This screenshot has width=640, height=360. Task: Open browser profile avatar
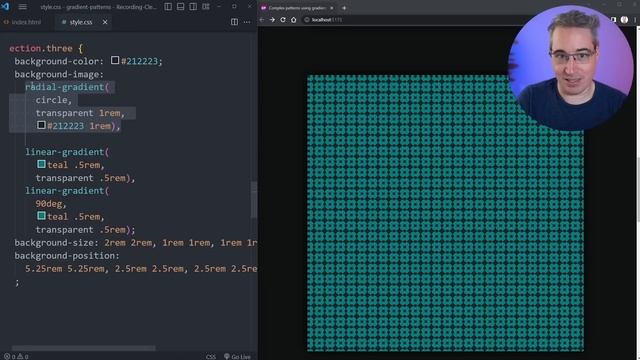coord(624,20)
